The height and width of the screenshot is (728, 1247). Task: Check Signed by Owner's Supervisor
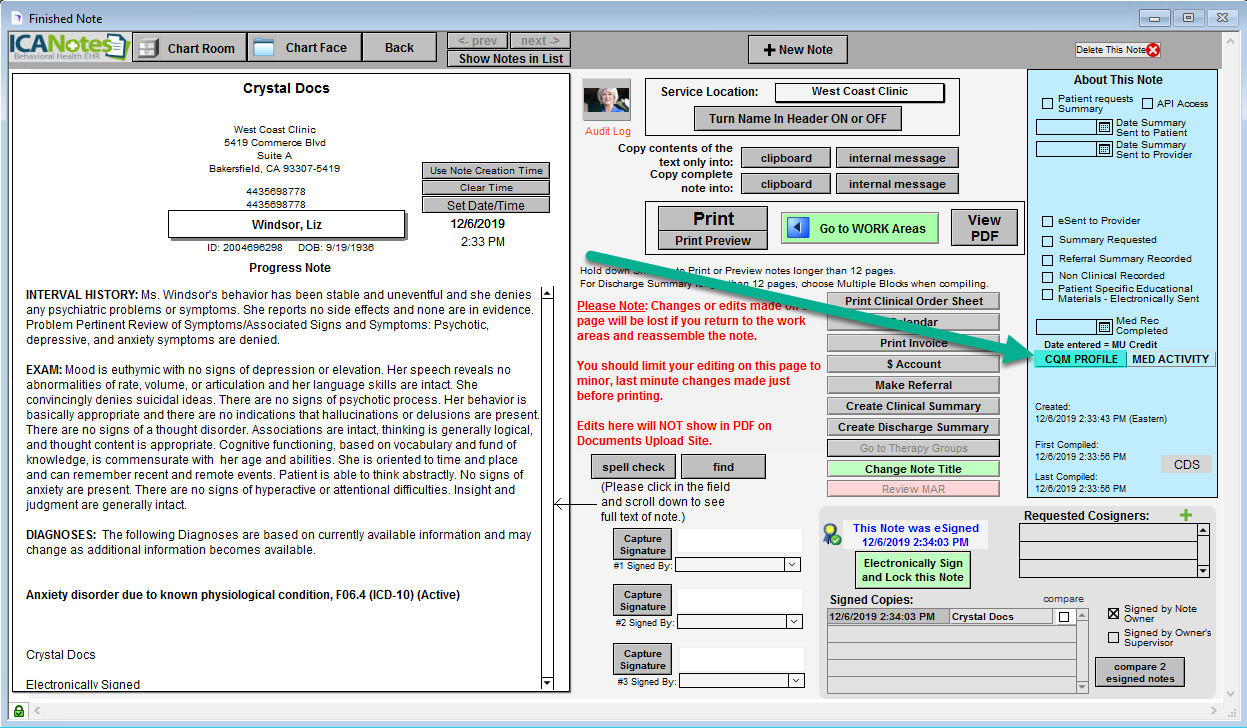(1114, 638)
